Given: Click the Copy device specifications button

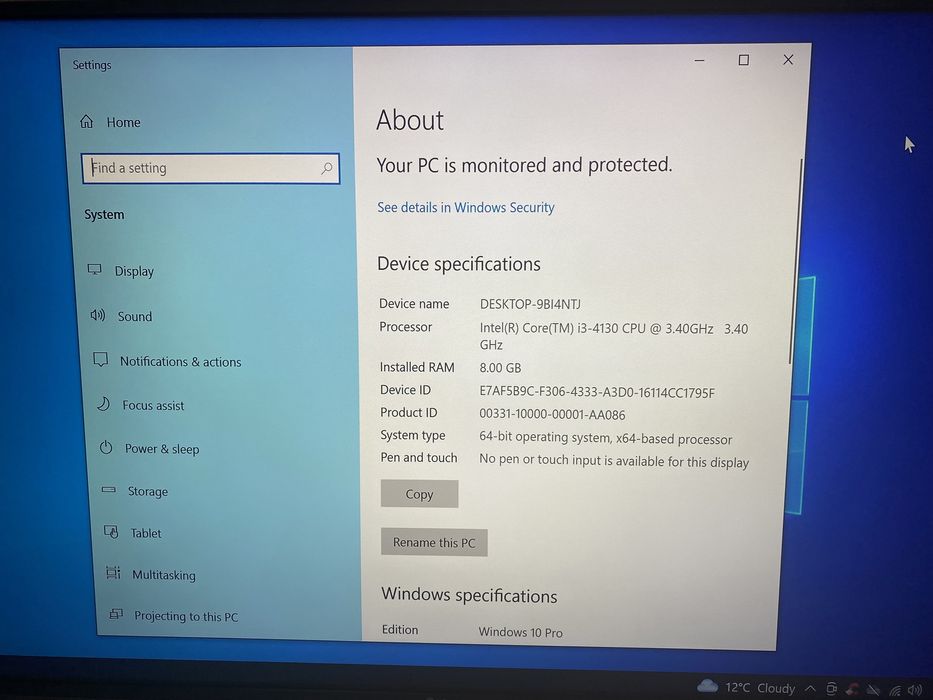Looking at the screenshot, I should [x=419, y=494].
